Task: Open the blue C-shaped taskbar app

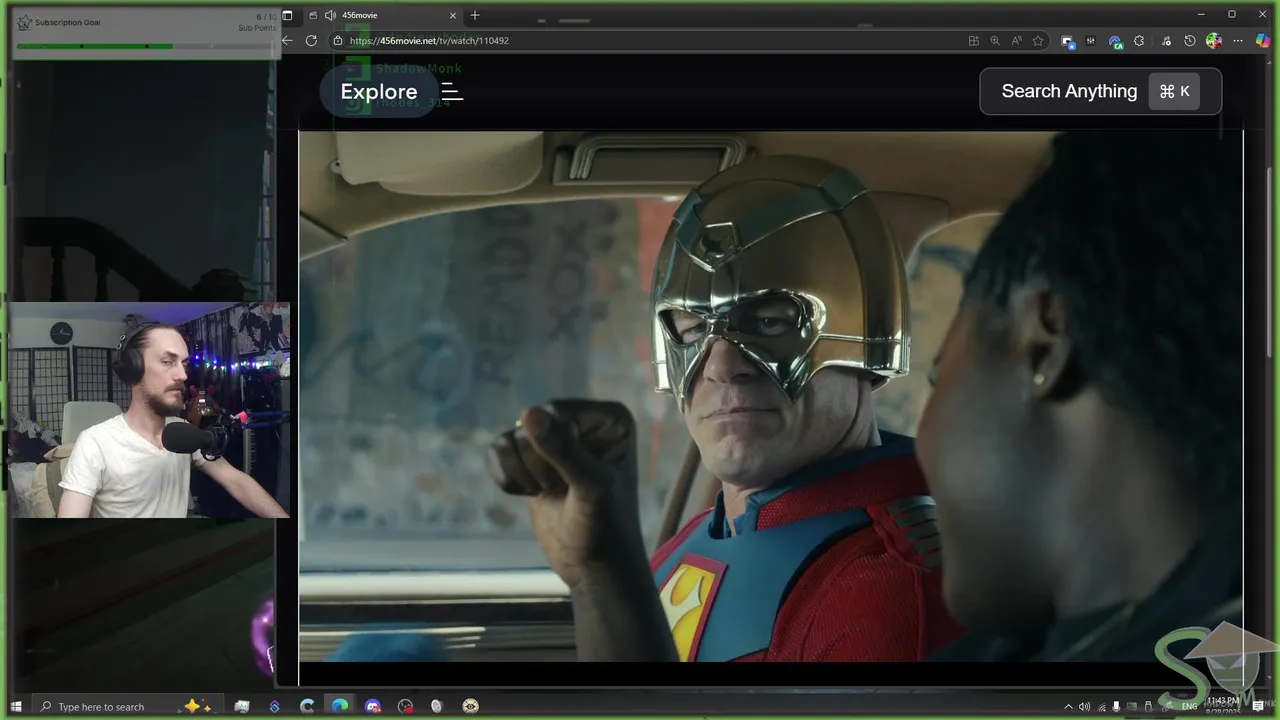Action: [307, 706]
